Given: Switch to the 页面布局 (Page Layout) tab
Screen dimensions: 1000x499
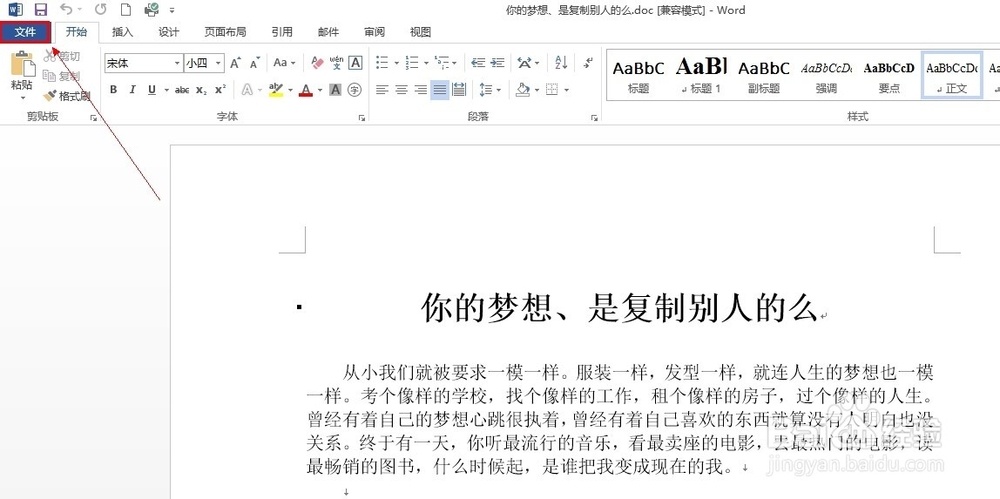Looking at the screenshot, I should click(225, 32).
